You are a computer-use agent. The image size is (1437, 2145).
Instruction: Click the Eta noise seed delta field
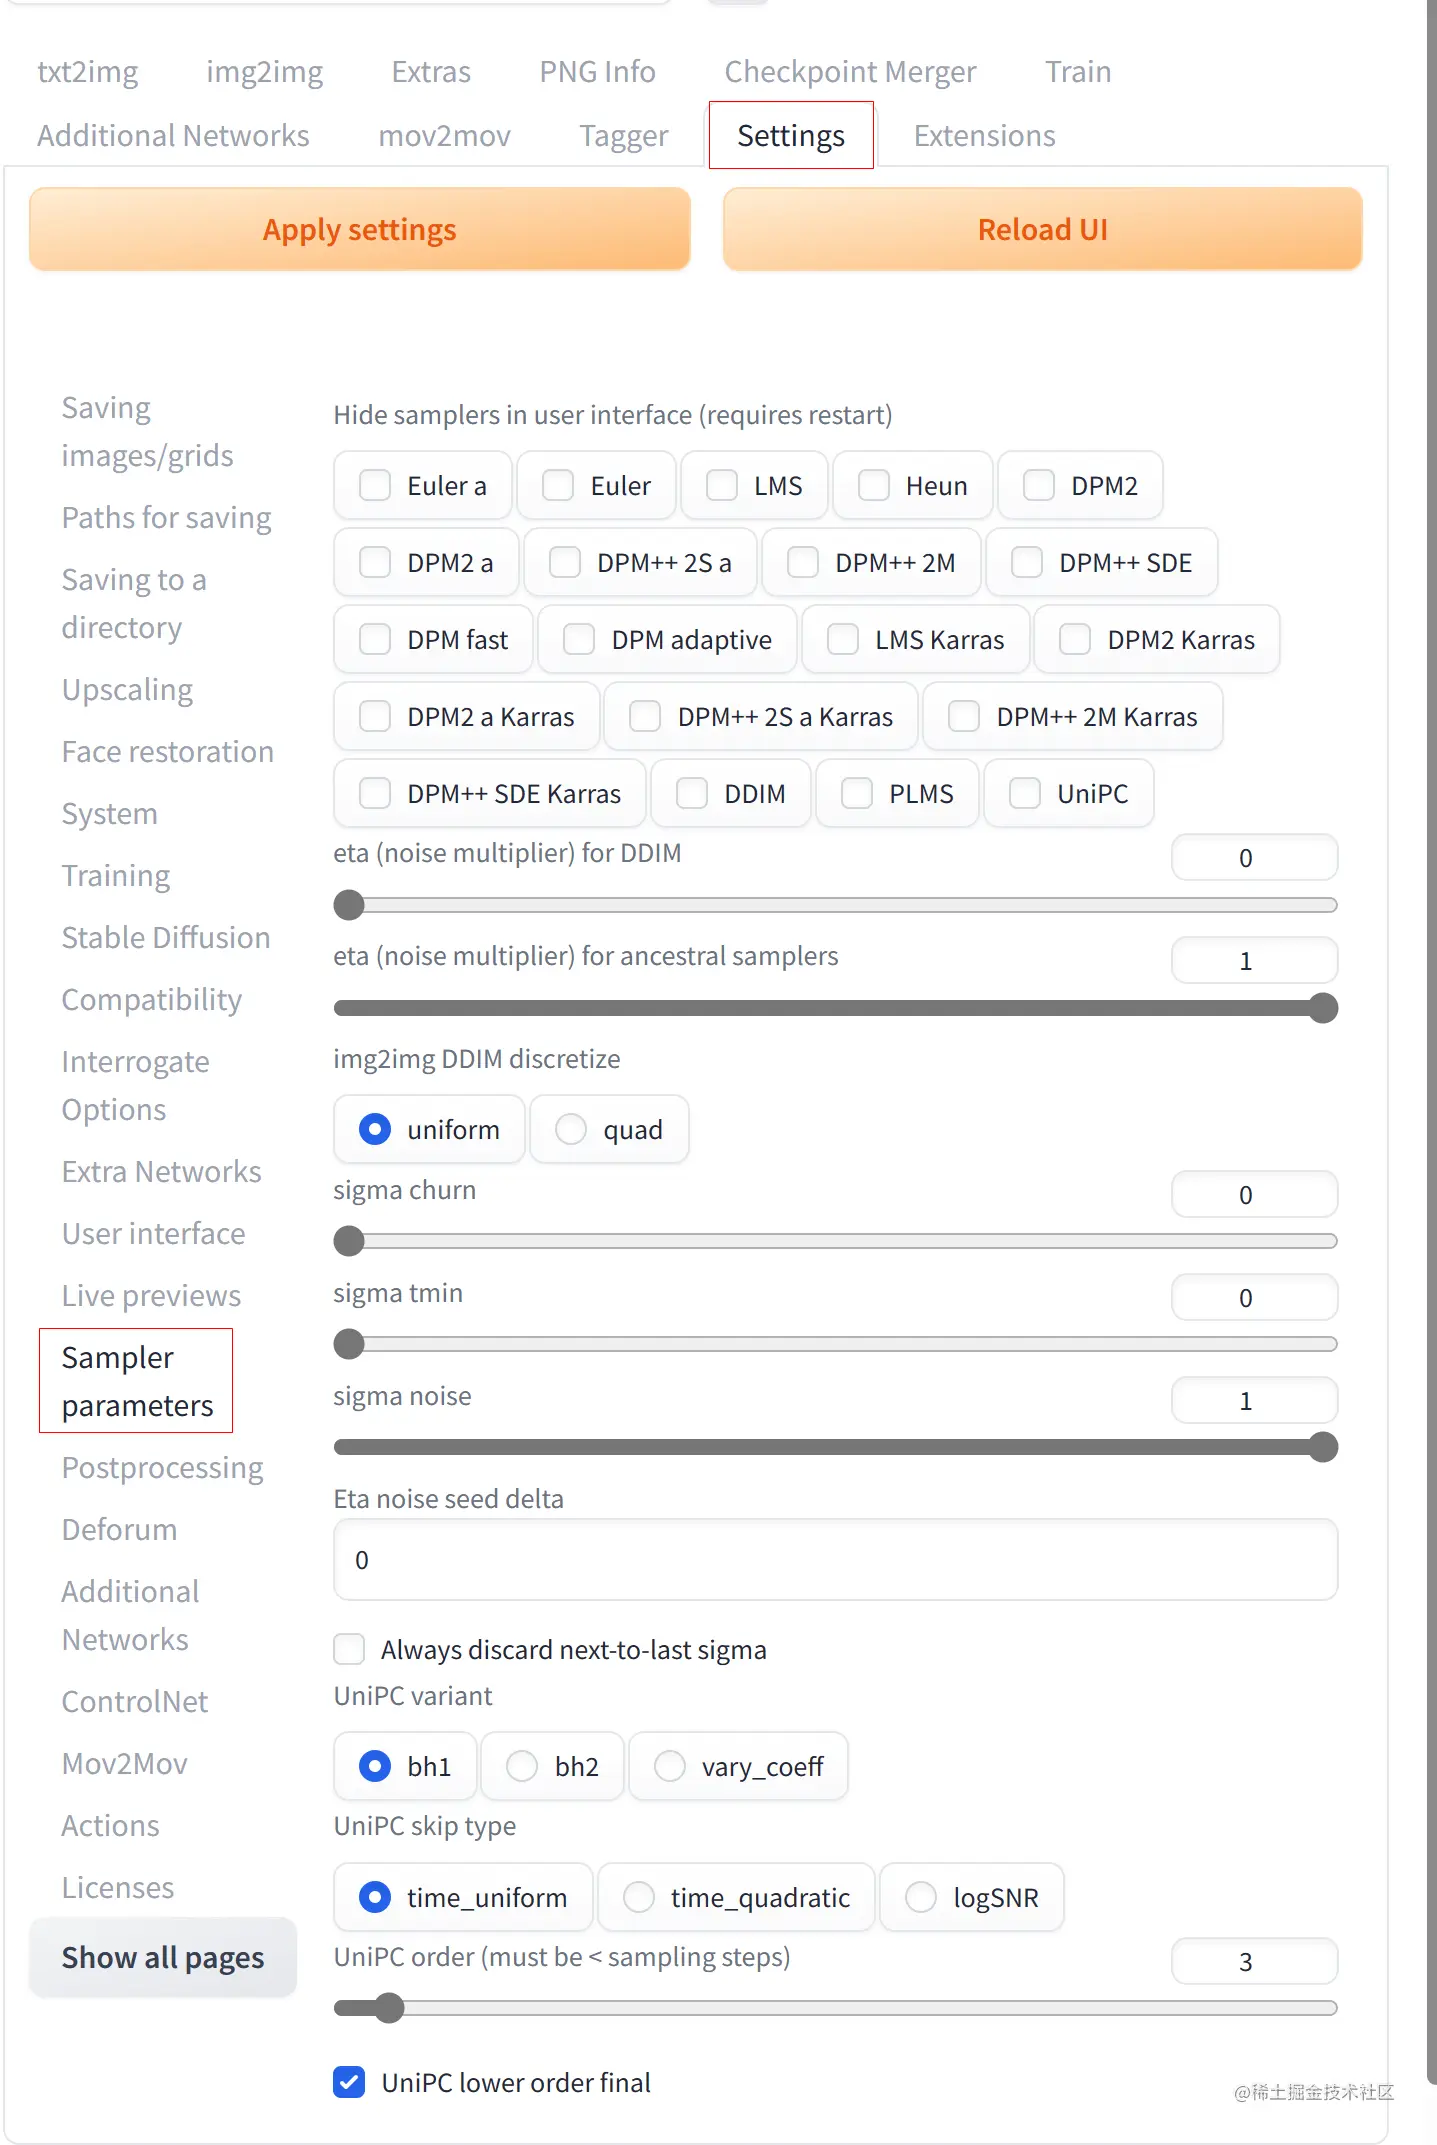coord(835,1560)
